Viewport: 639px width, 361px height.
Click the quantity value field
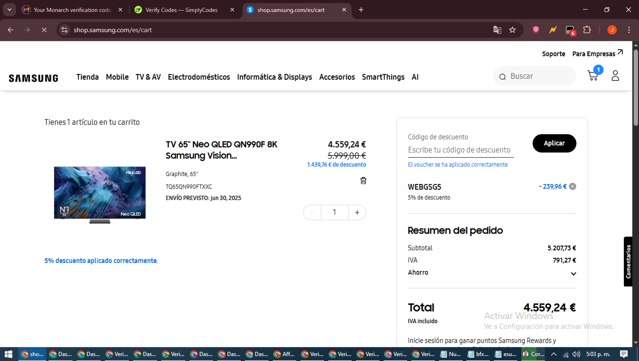pyautogui.click(x=335, y=212)
